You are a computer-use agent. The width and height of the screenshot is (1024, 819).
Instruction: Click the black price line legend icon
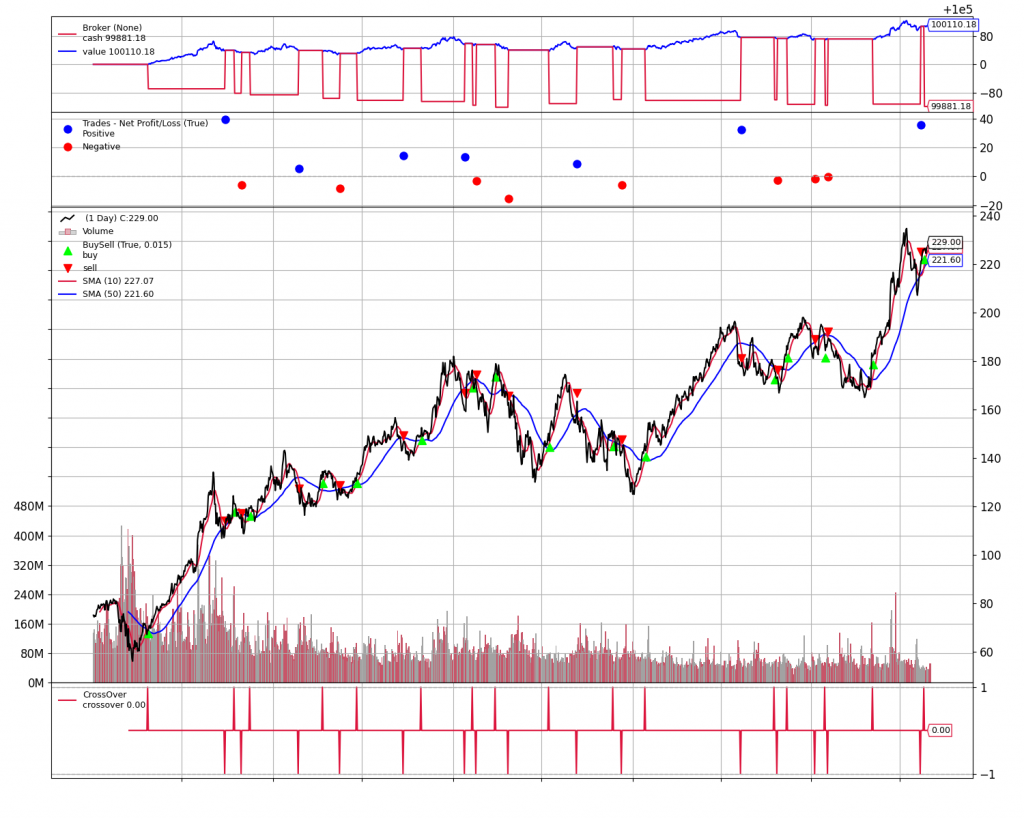(x=68, y=218)
